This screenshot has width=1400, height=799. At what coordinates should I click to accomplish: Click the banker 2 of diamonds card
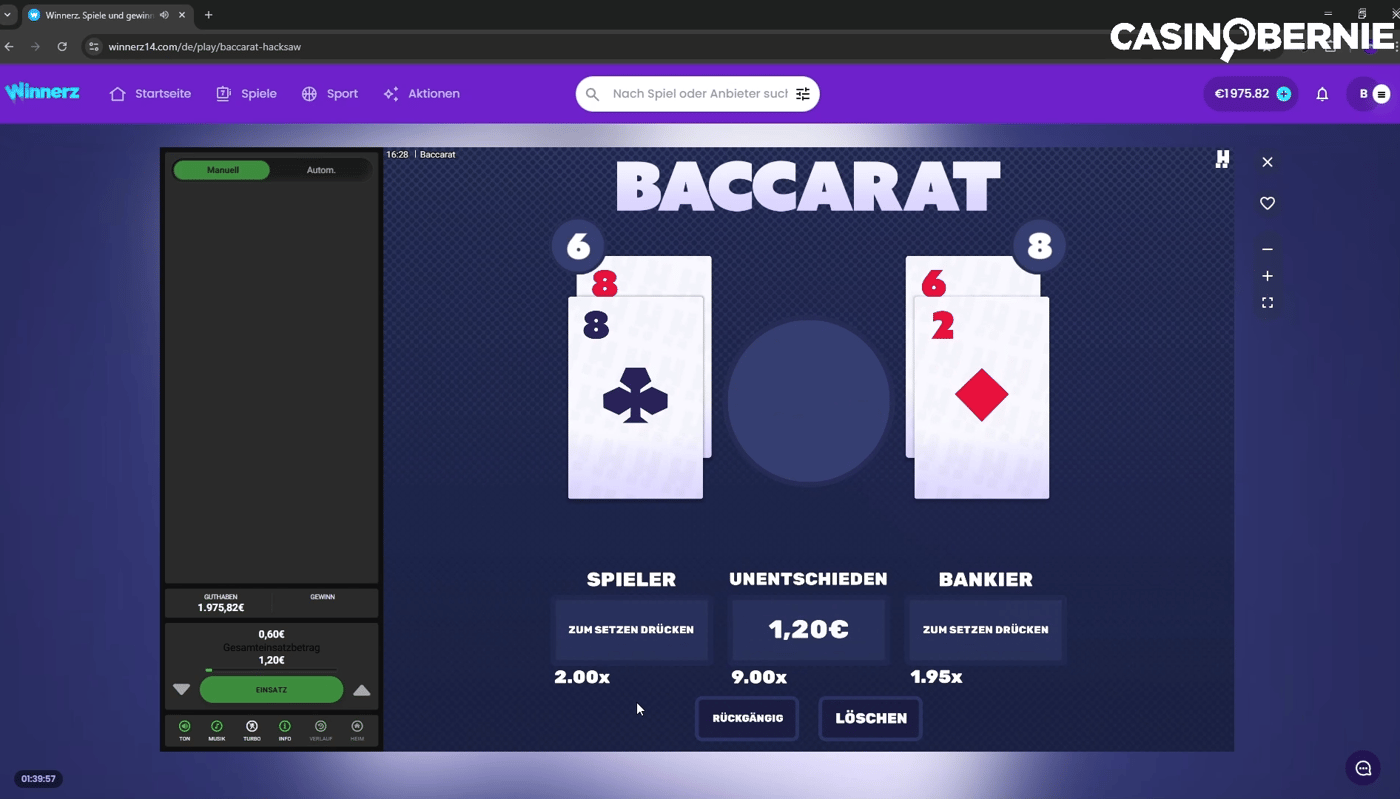981,397
